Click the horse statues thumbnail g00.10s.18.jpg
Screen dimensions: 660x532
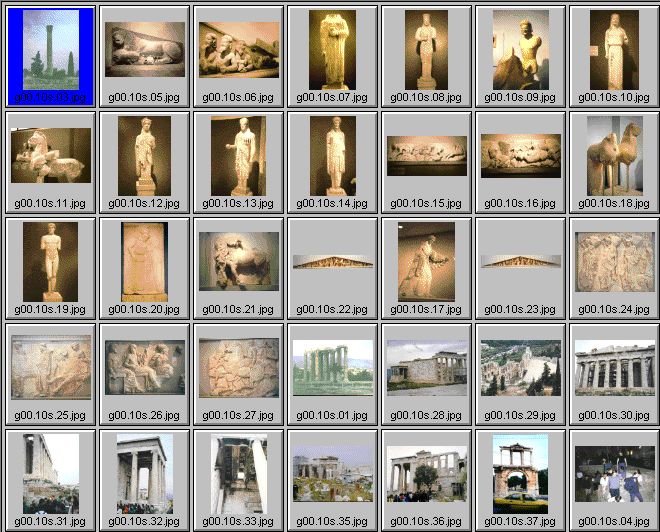click(614, 156)
